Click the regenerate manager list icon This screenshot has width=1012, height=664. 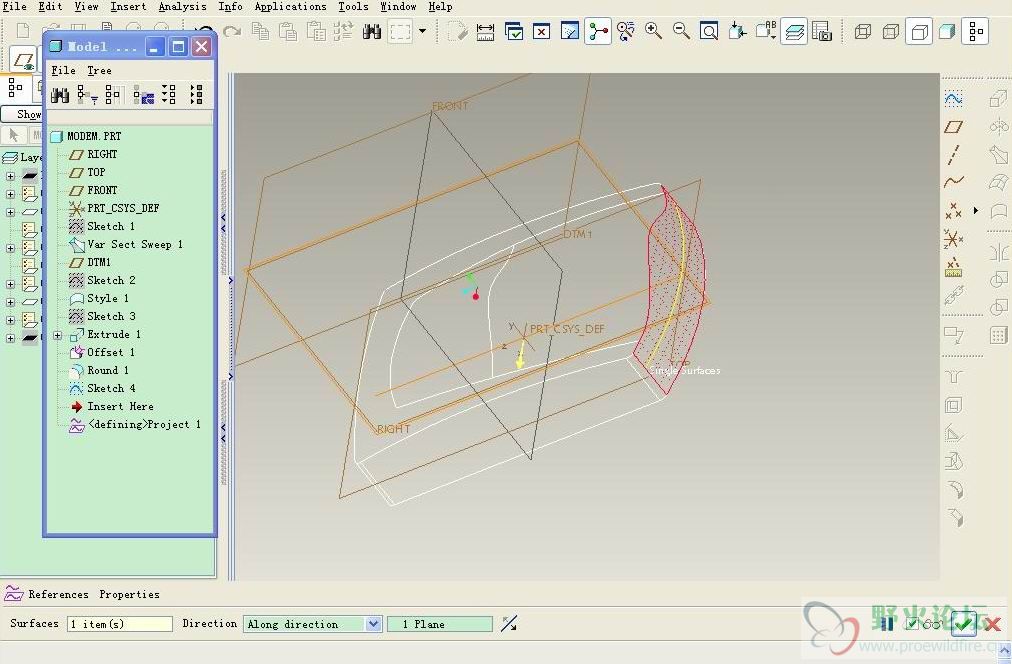click(343, 31)
